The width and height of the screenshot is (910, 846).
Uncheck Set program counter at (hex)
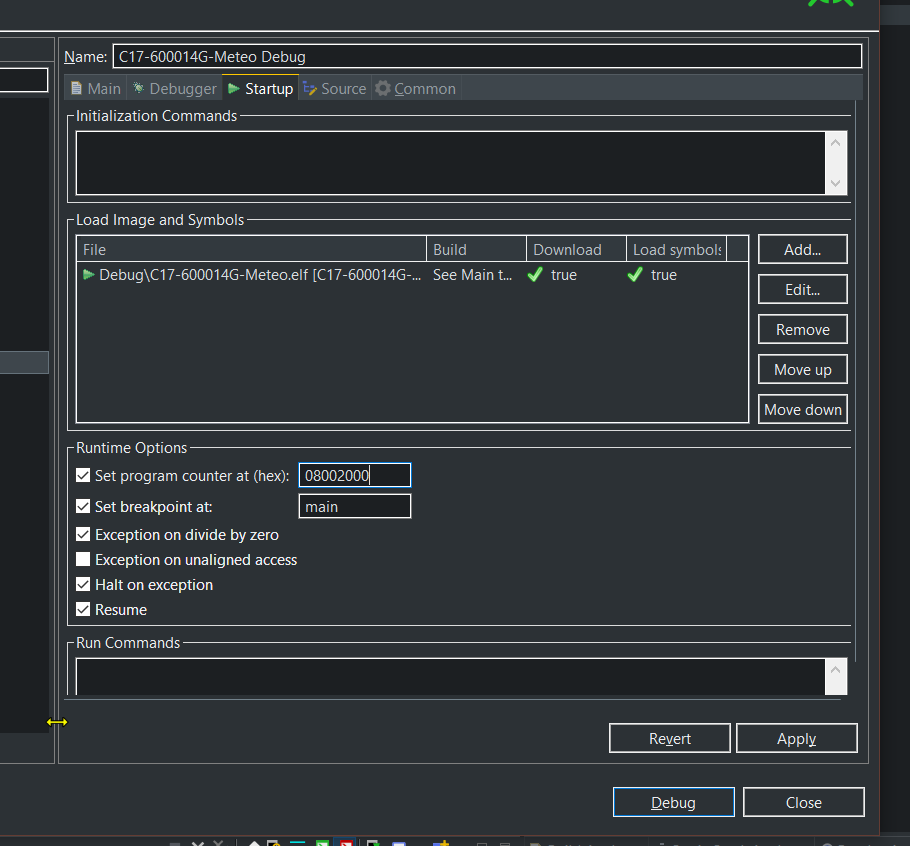(x=83, y=475)
